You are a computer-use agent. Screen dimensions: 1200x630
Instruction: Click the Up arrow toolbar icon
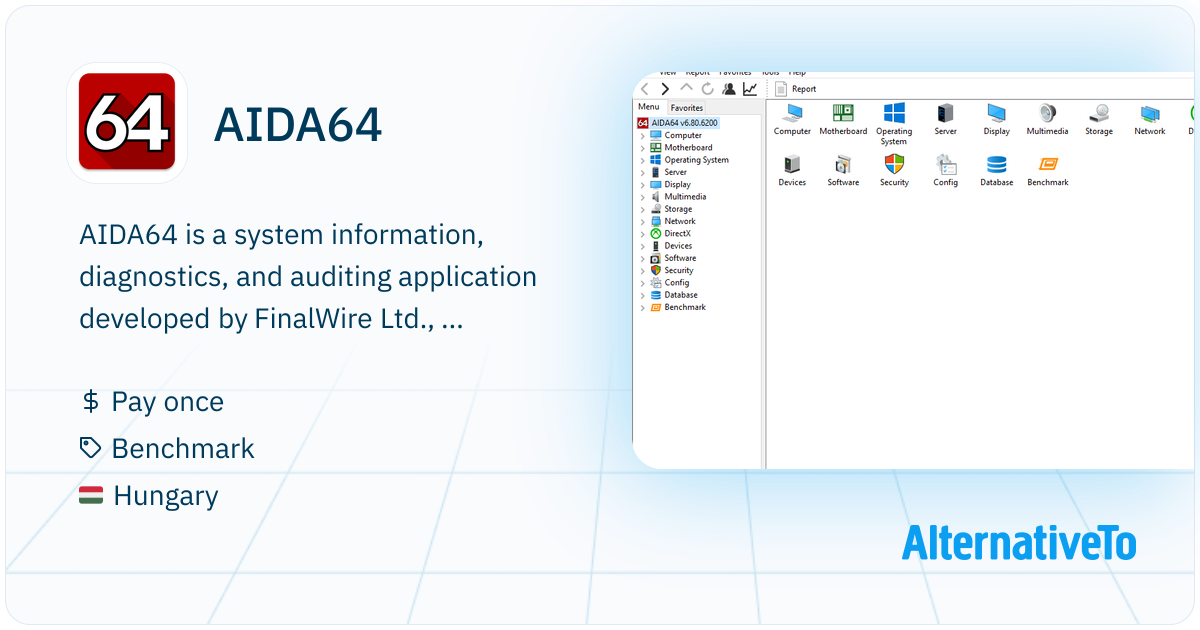pos(686,88)
